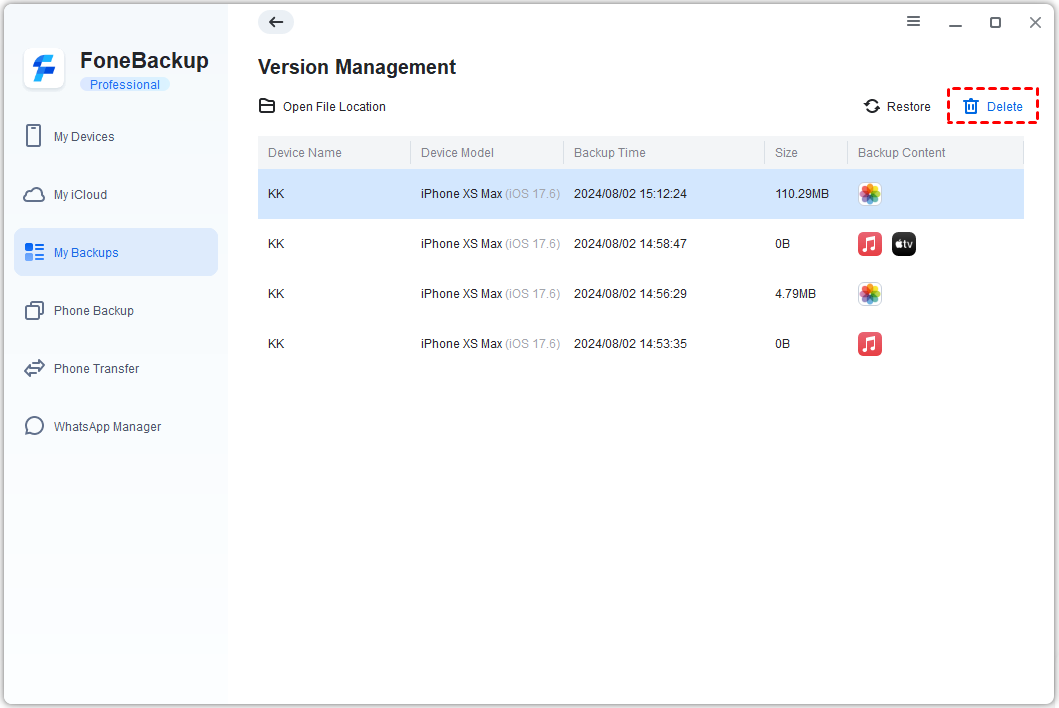Click 0B size in 14:58:47 row
1059x708 pixels.
(782, 244)
